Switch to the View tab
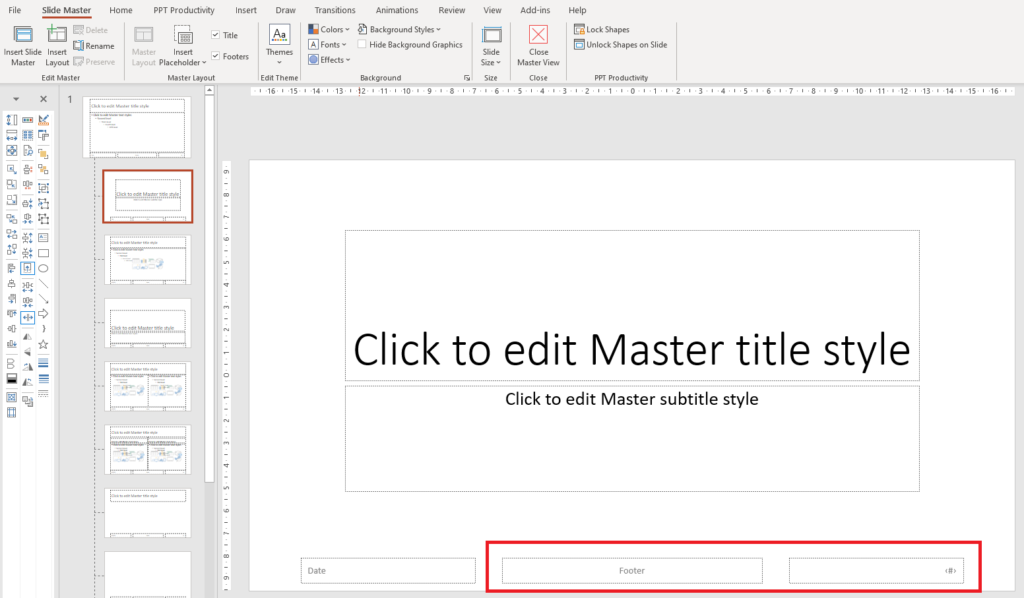The image size is (1024, 598). 492,10
